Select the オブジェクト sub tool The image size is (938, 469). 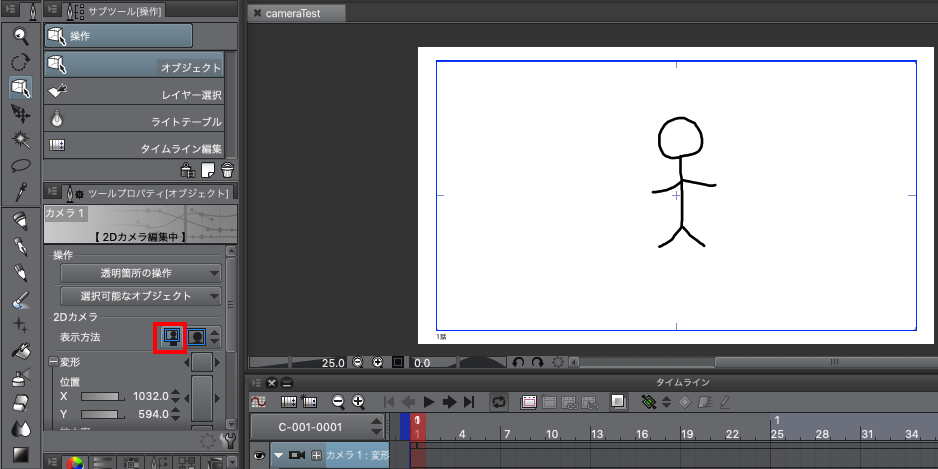134,64
